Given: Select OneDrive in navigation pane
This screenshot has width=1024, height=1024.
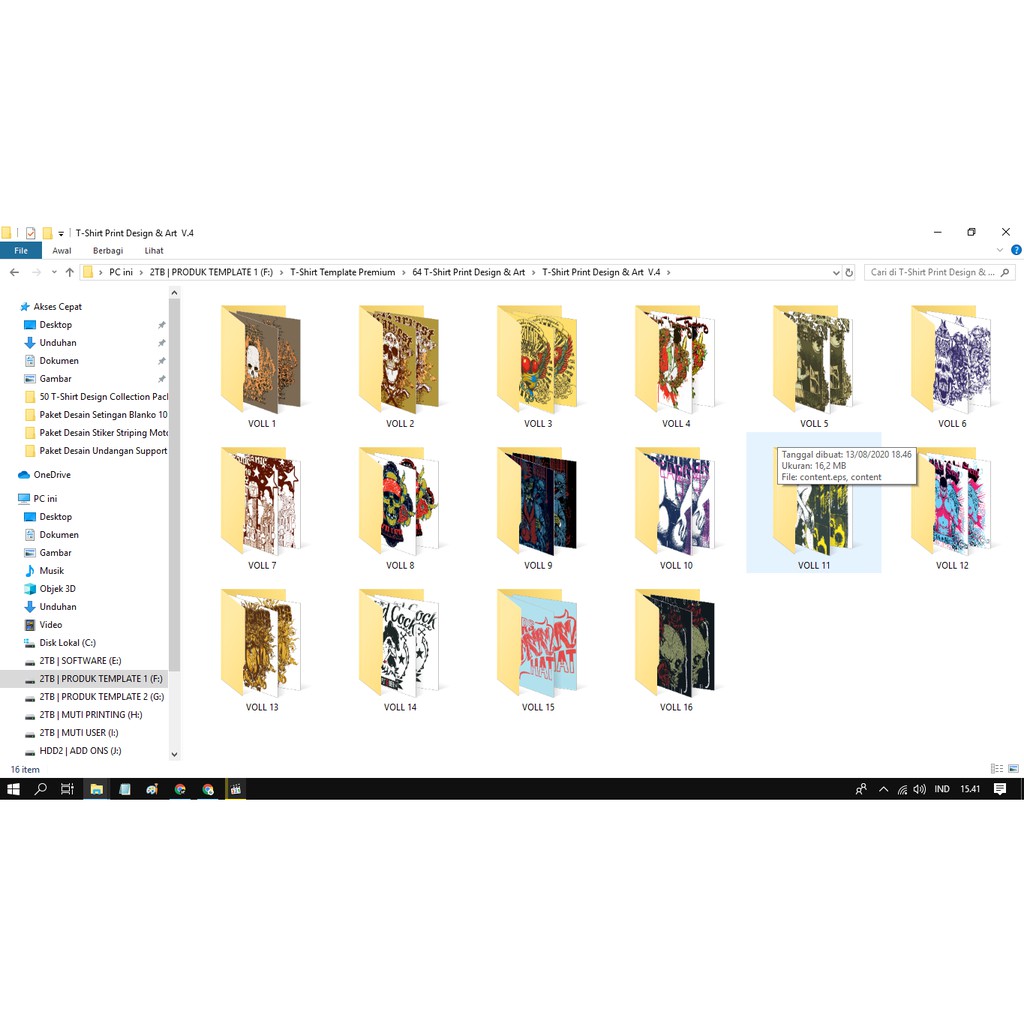Looking at the screenshot, I should click(52, 475).
